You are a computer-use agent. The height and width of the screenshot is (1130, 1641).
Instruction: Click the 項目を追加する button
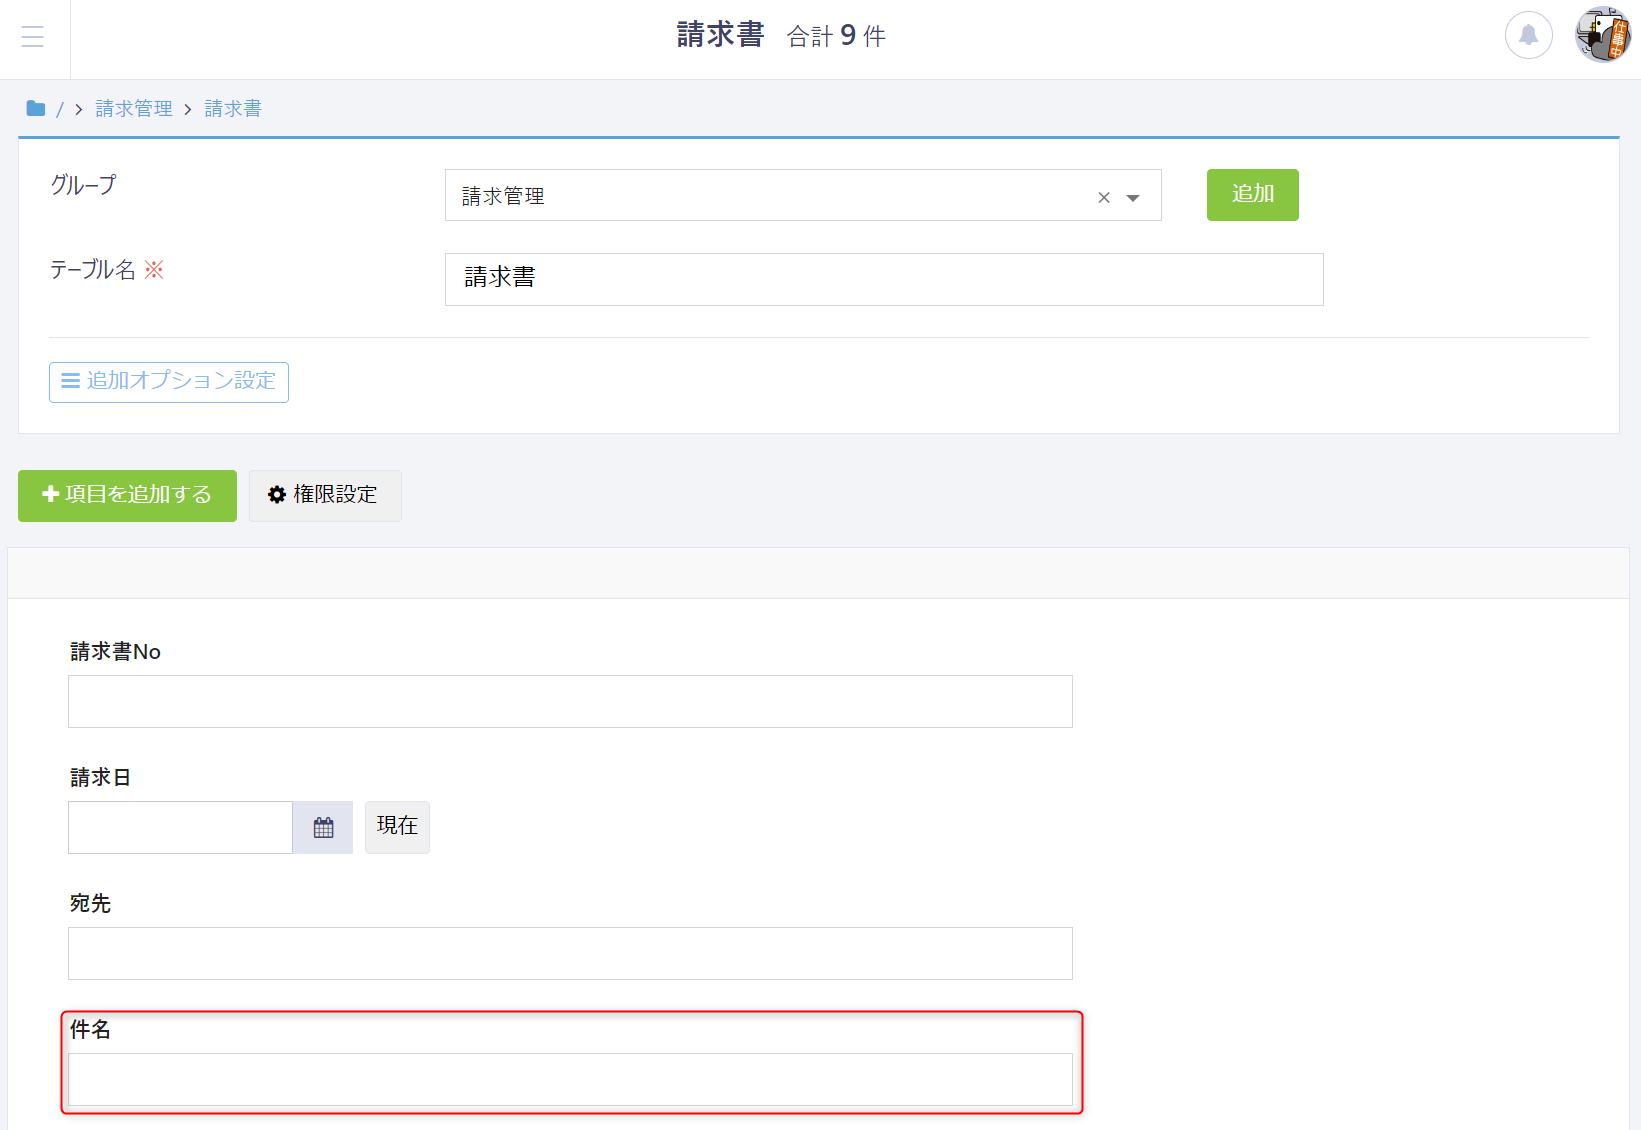(127, 495)
